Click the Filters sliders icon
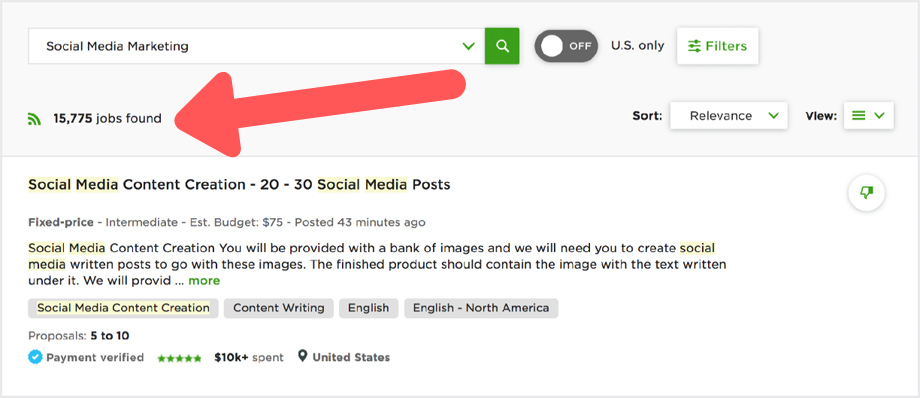The width and height of the screenshot is (920, 398). click(x=695, y=46)
